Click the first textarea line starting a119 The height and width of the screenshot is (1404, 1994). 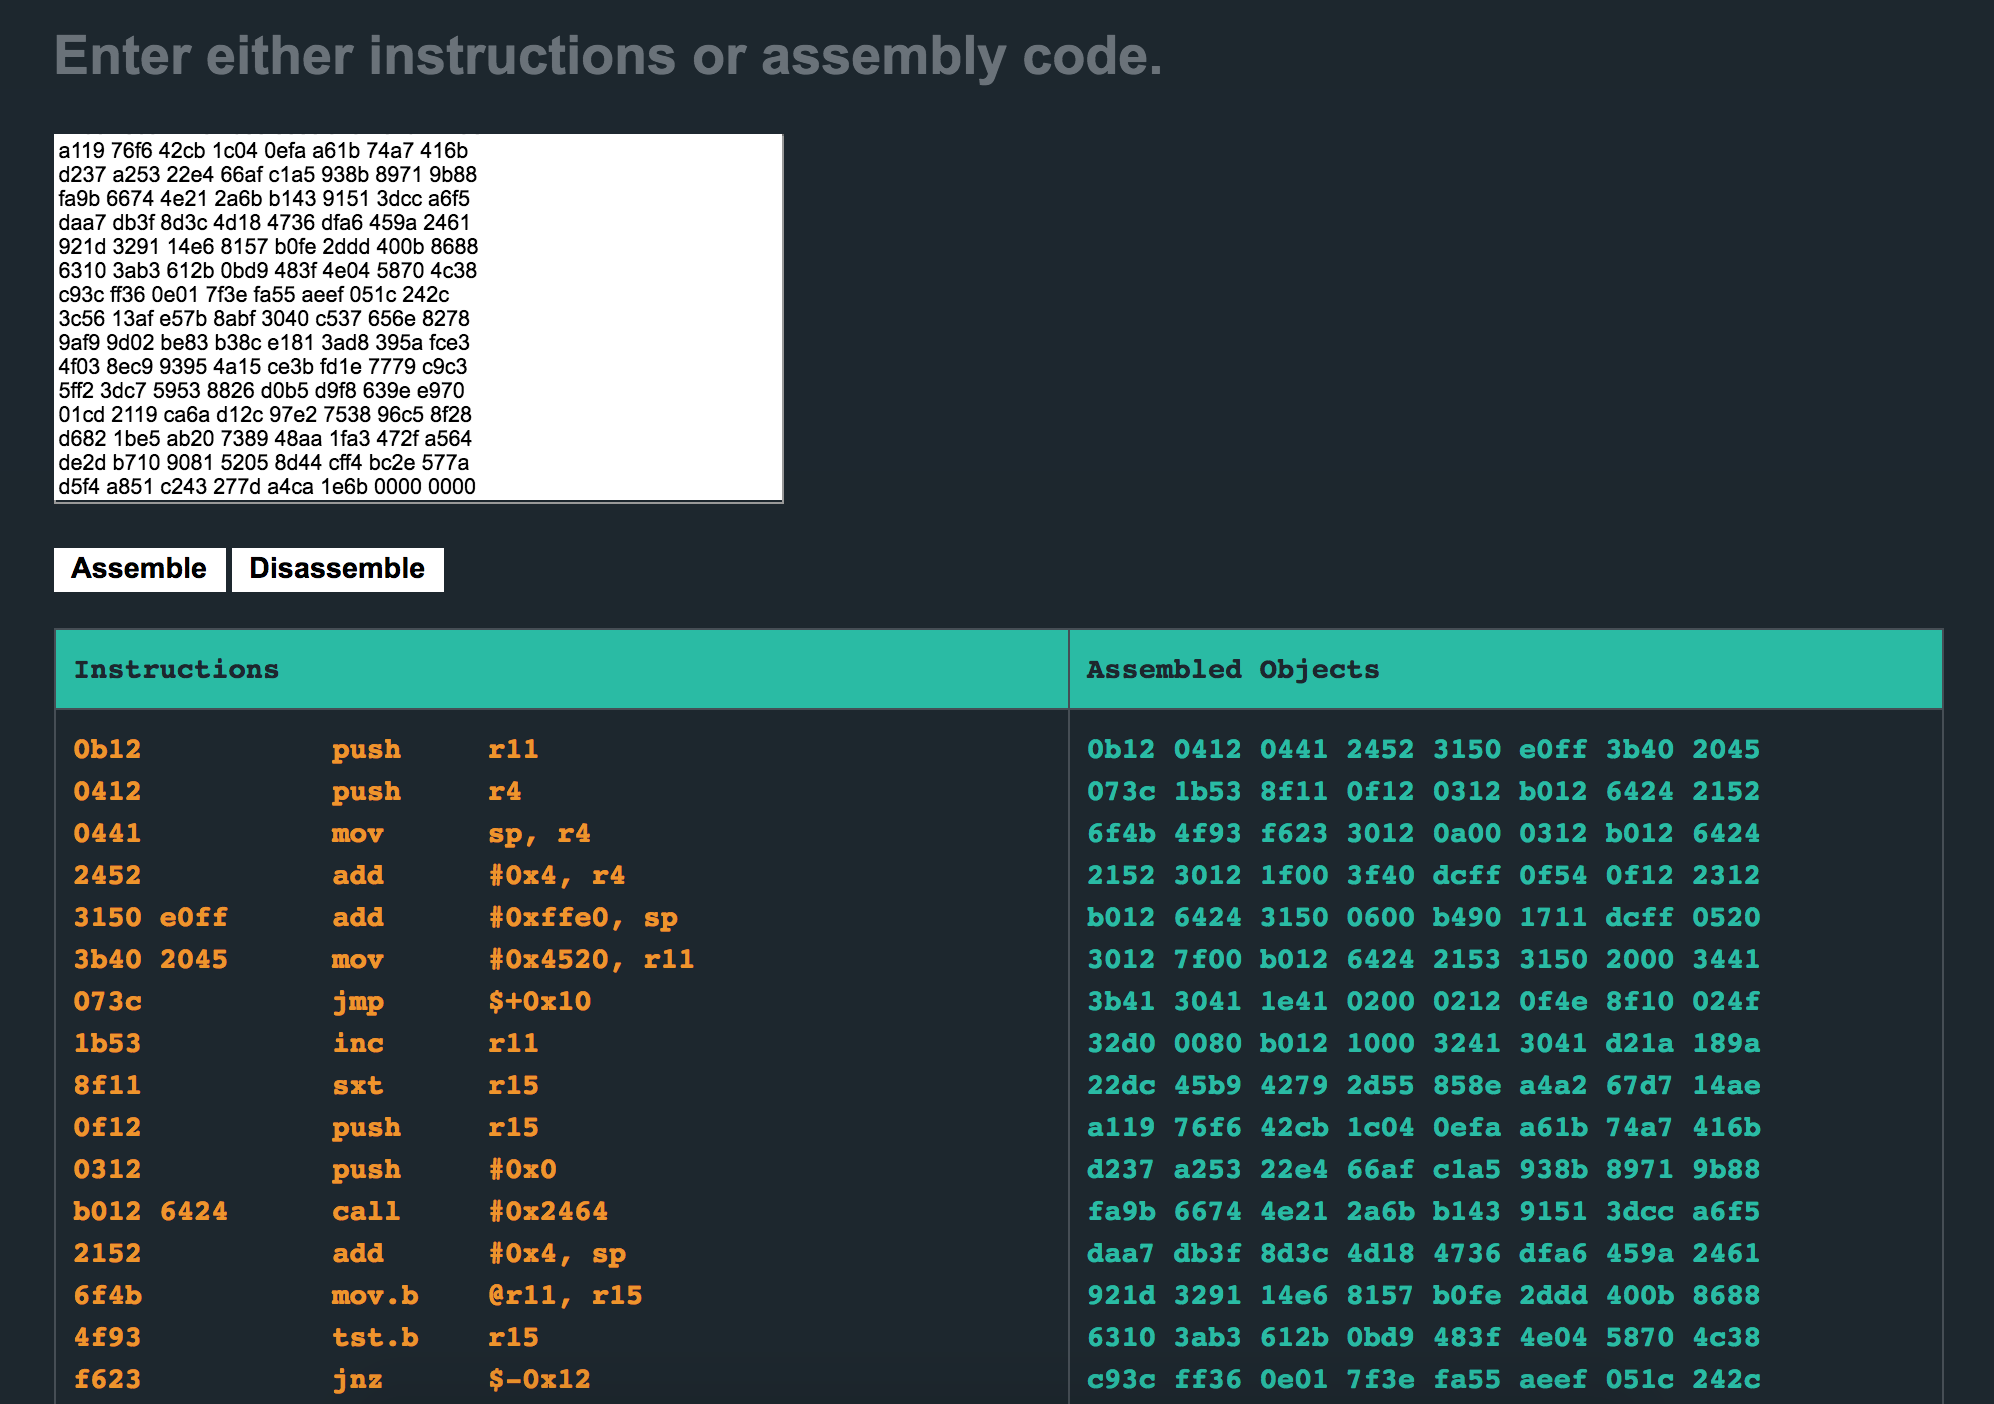[x=263, y=151]
